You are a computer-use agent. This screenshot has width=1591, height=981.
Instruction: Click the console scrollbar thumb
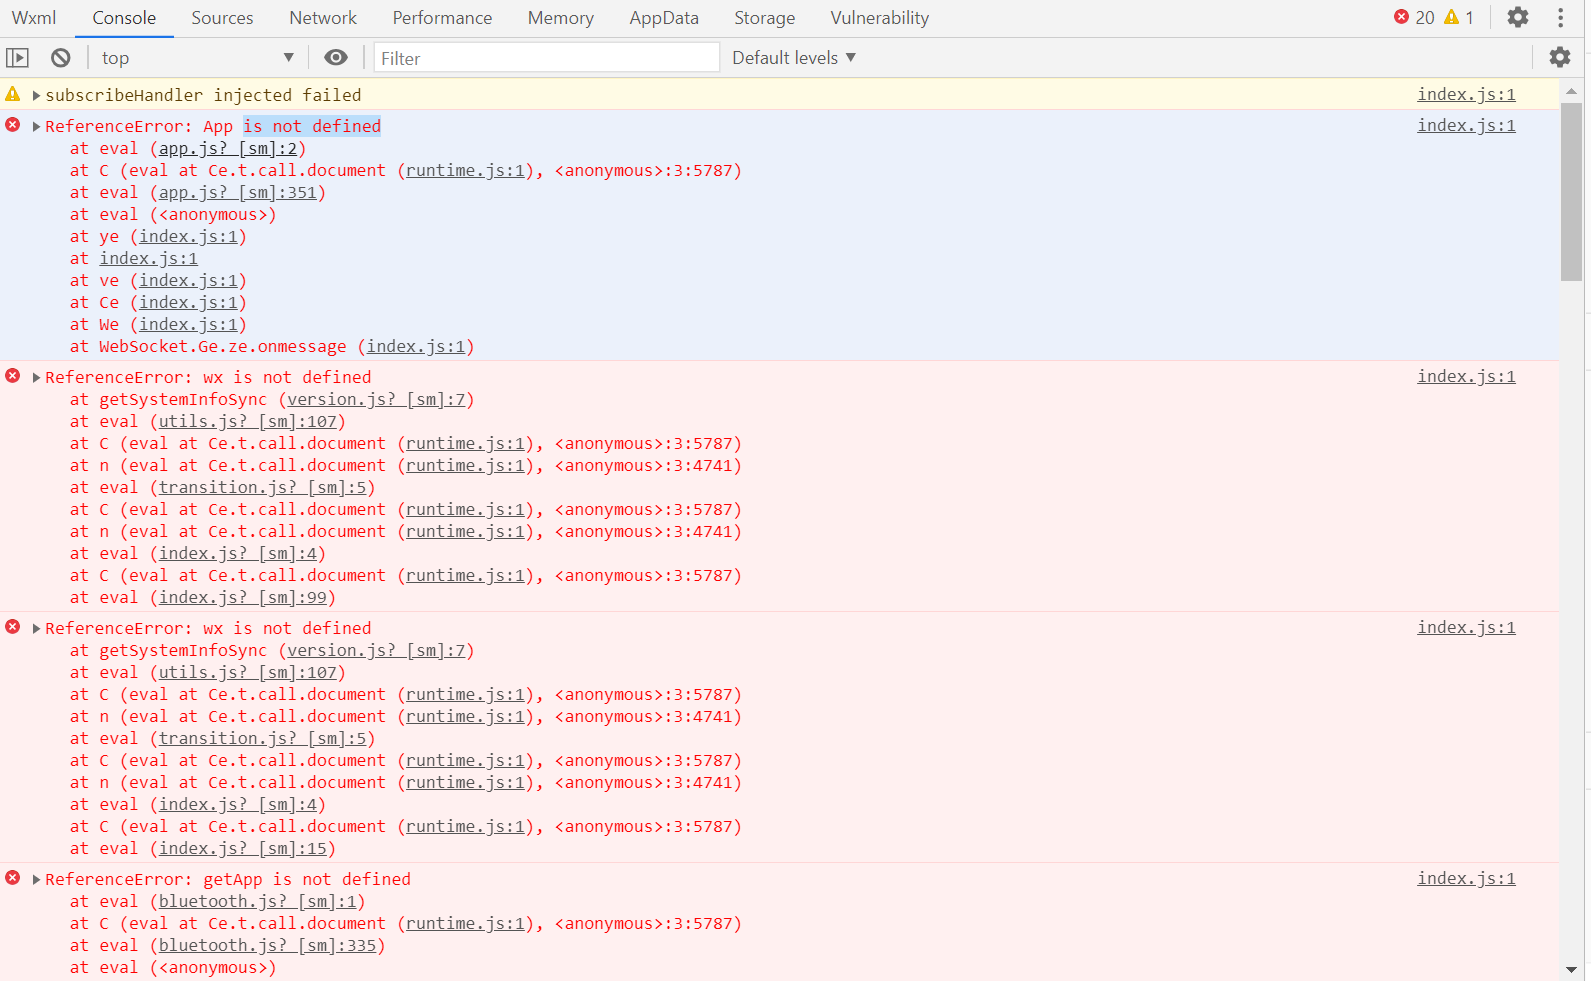(1571, 190)
